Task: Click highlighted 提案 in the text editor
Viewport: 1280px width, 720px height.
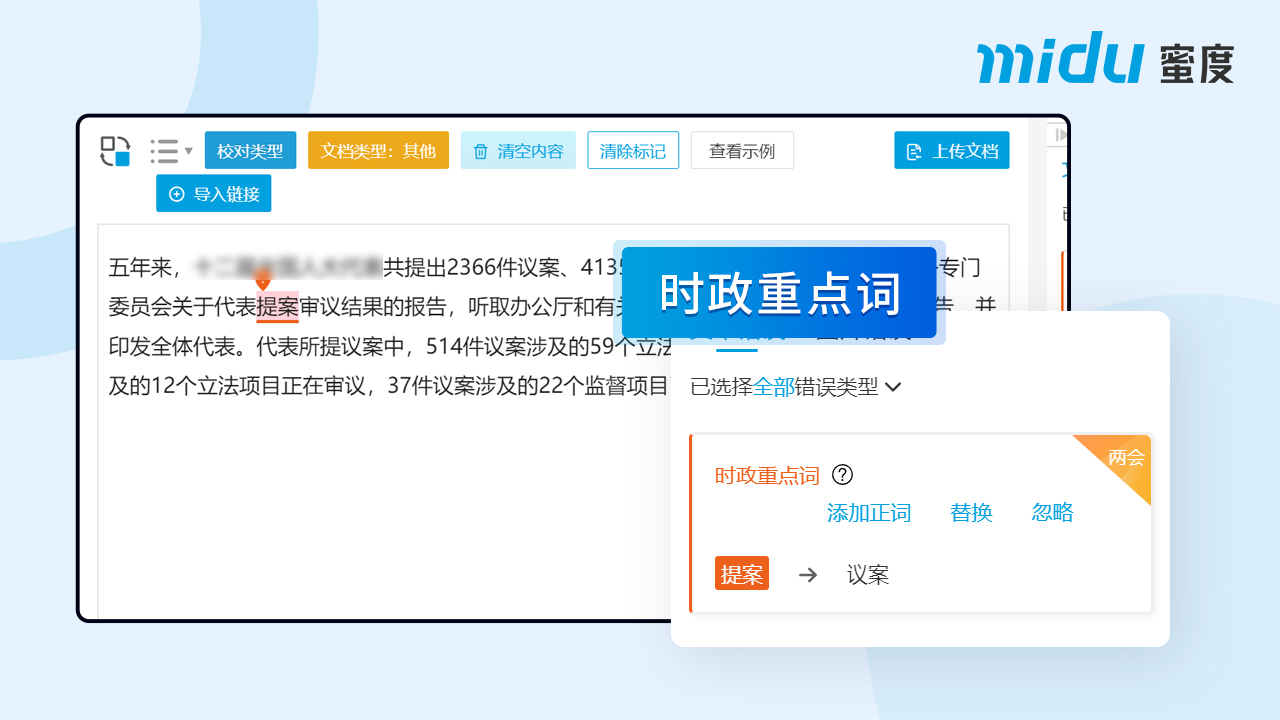Action: coord(277,307)
